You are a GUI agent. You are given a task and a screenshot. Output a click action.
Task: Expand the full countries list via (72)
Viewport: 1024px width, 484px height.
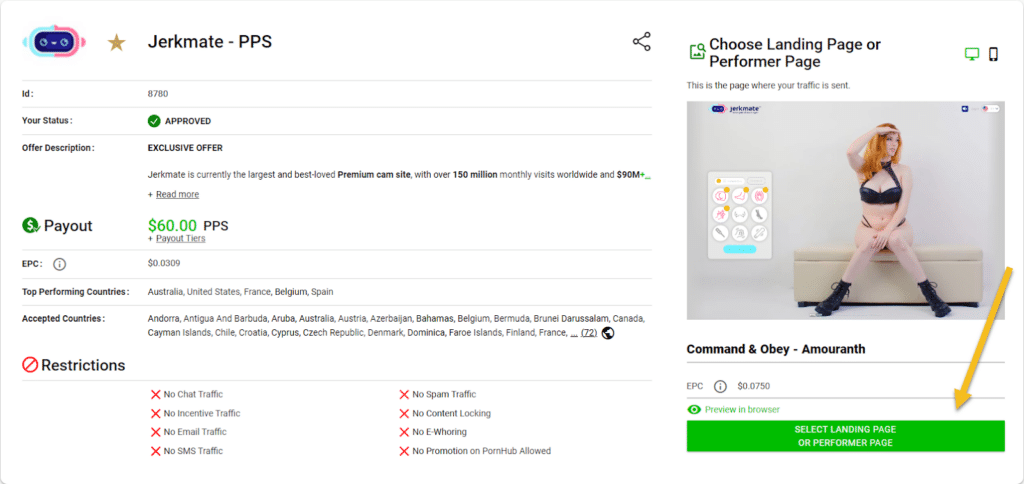tap(588, 333)
